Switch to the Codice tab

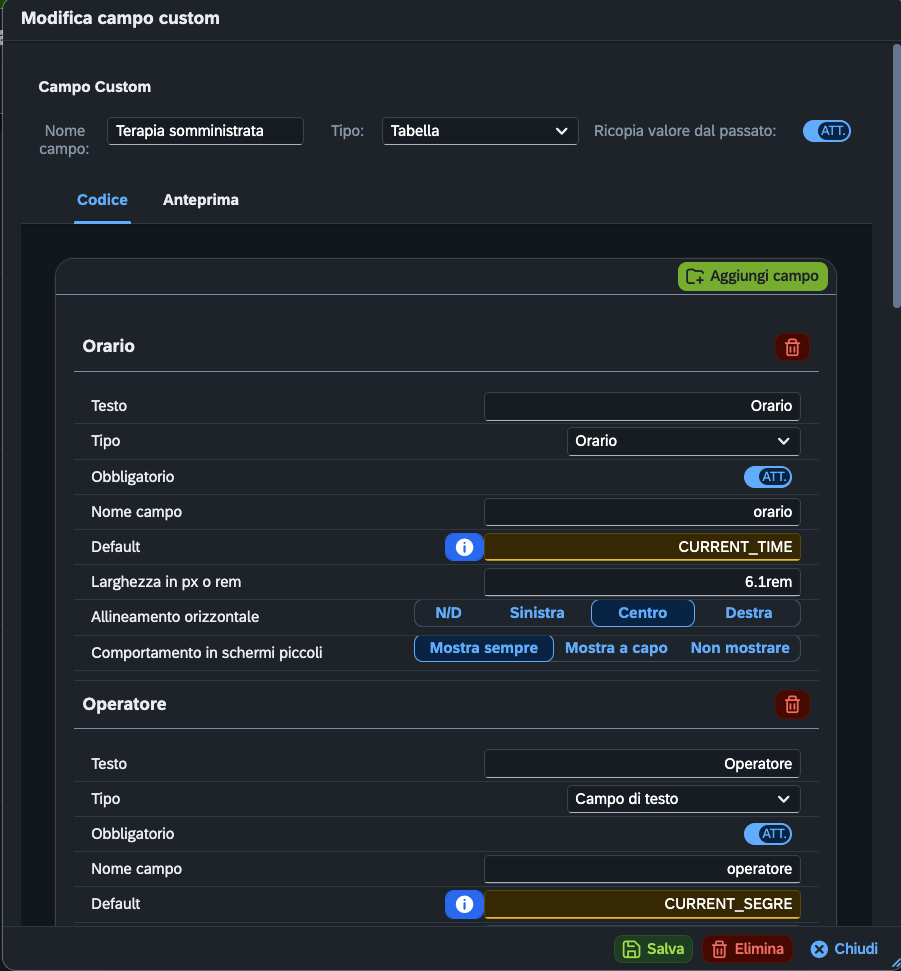[x=102, y=200]
